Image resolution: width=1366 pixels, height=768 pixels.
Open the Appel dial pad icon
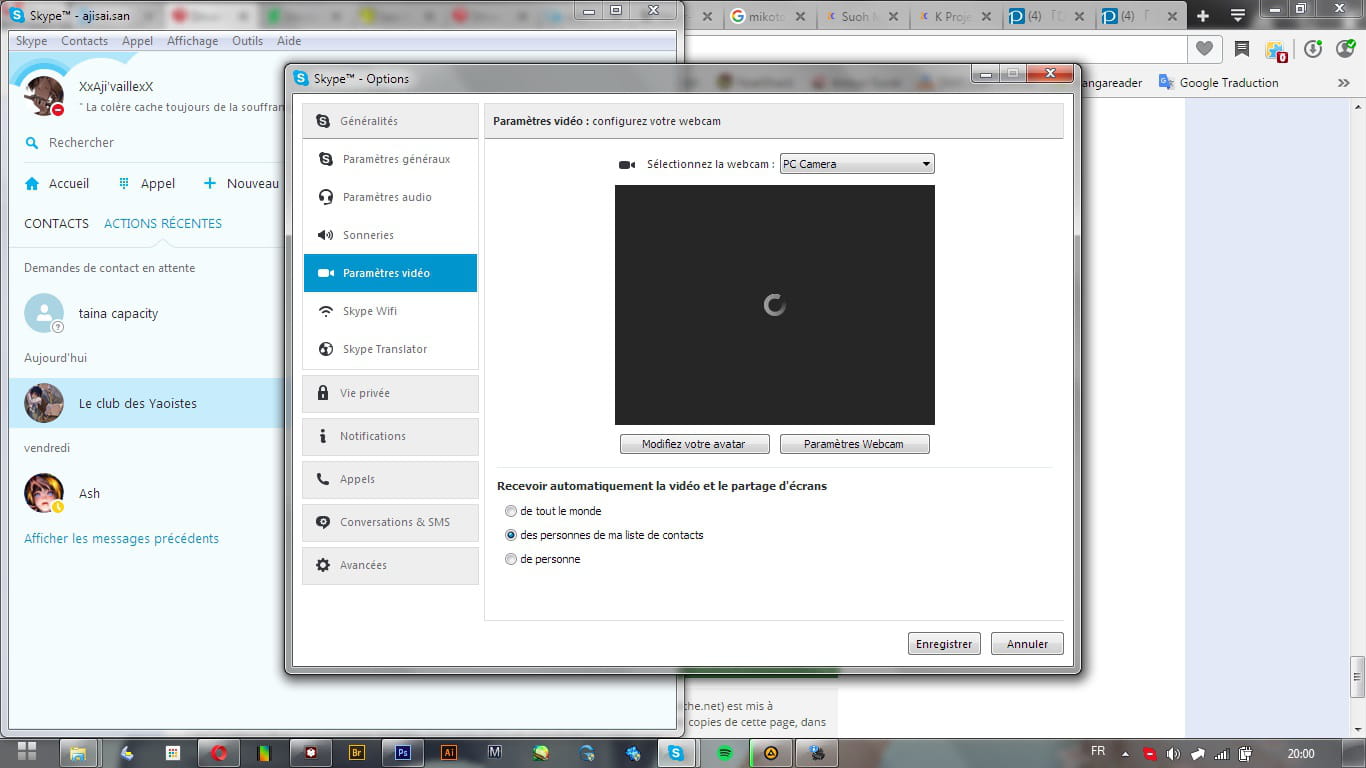(x=124, y=183)
